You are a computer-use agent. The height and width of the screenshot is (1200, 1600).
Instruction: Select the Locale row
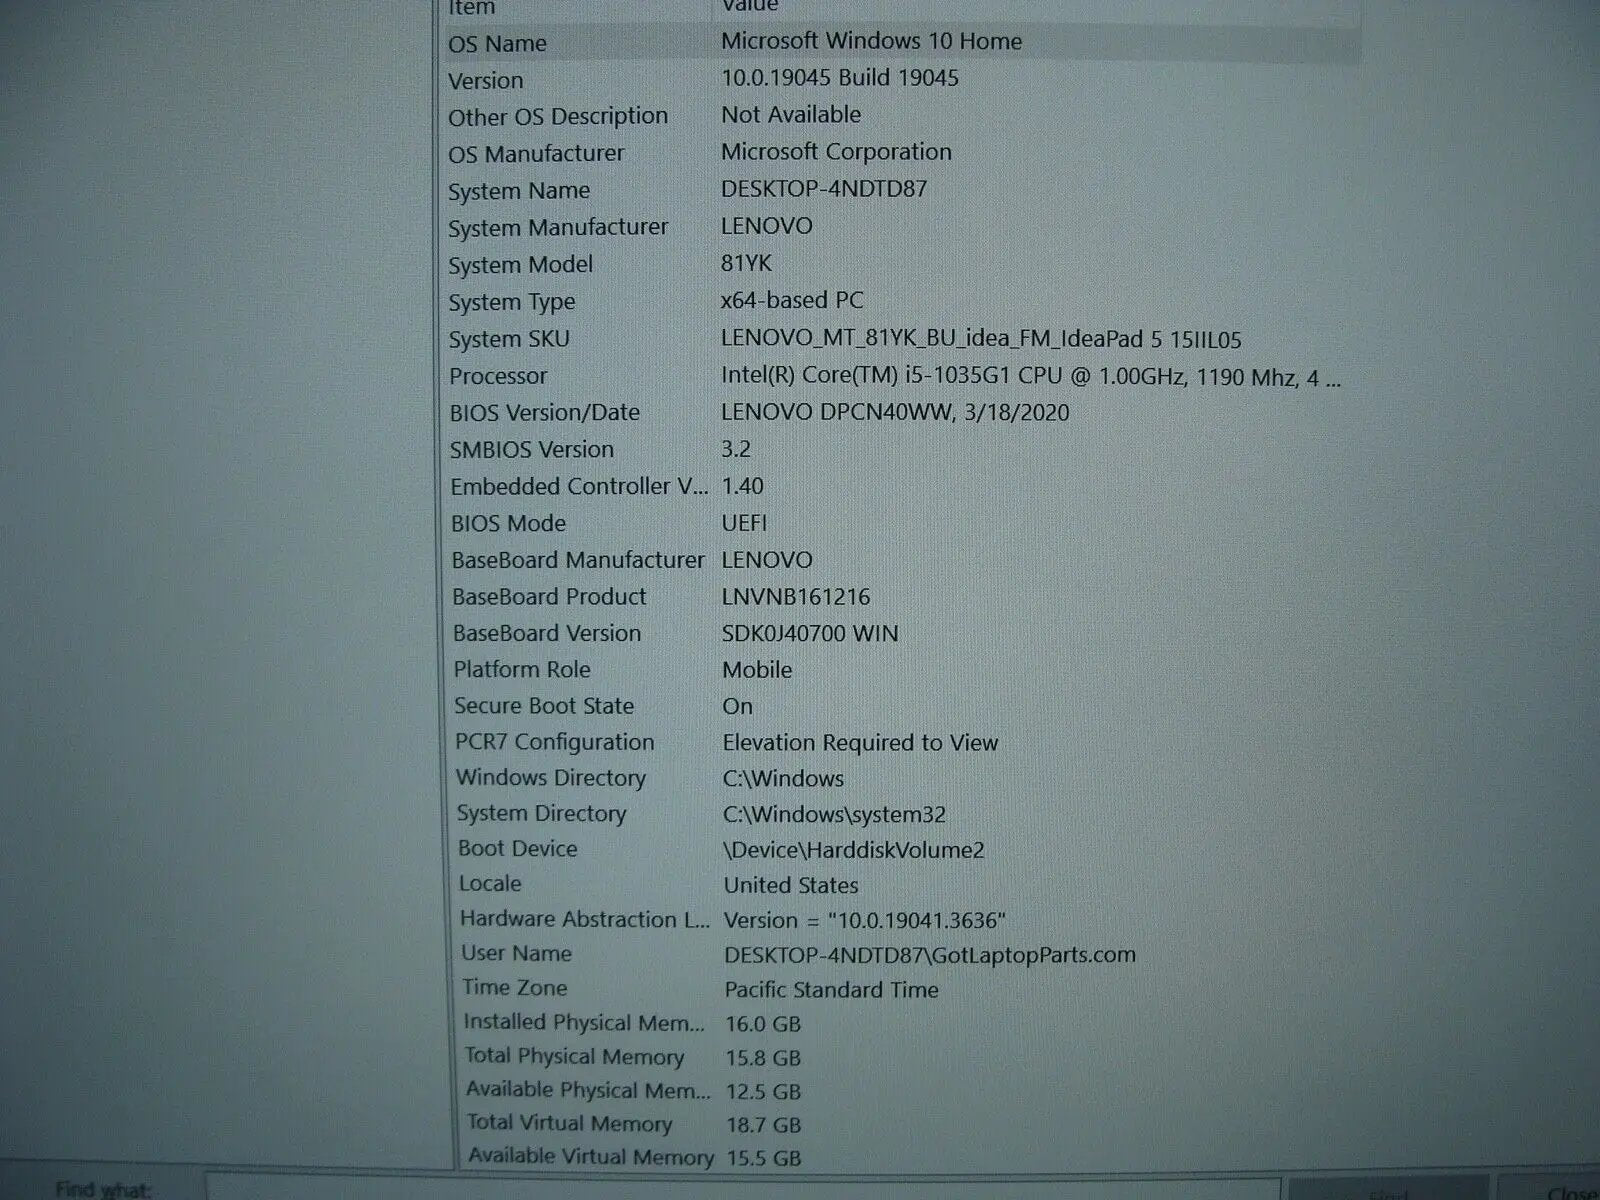tap(900, 885)
